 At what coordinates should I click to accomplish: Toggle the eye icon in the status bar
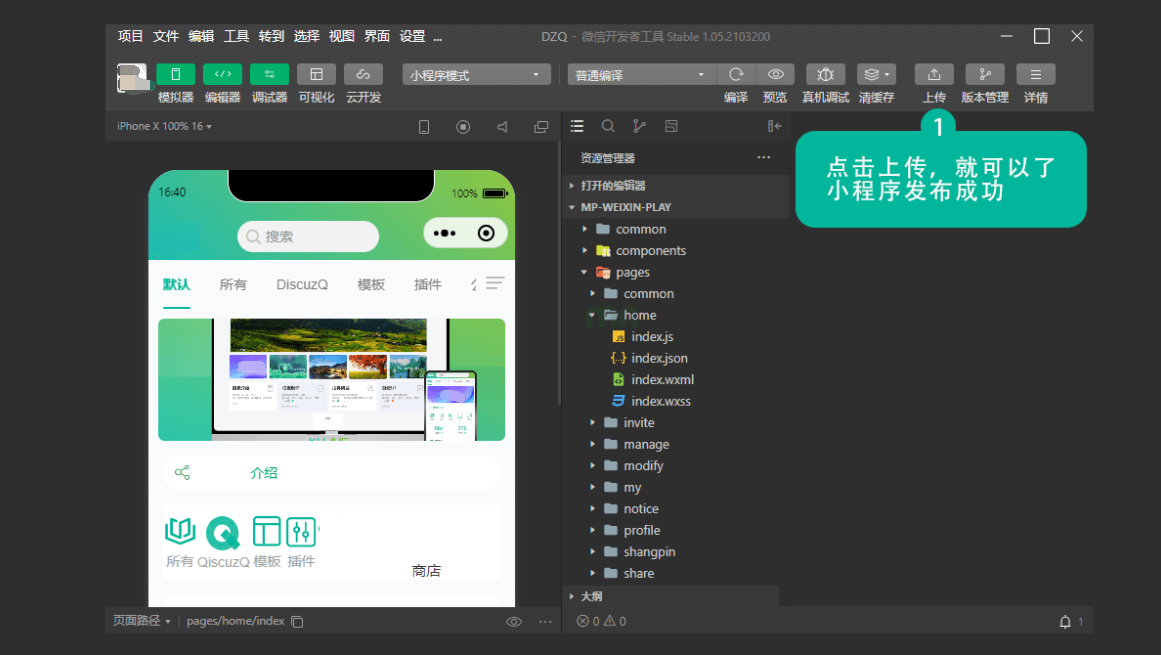pyautogui.click(x=513, y=621)
